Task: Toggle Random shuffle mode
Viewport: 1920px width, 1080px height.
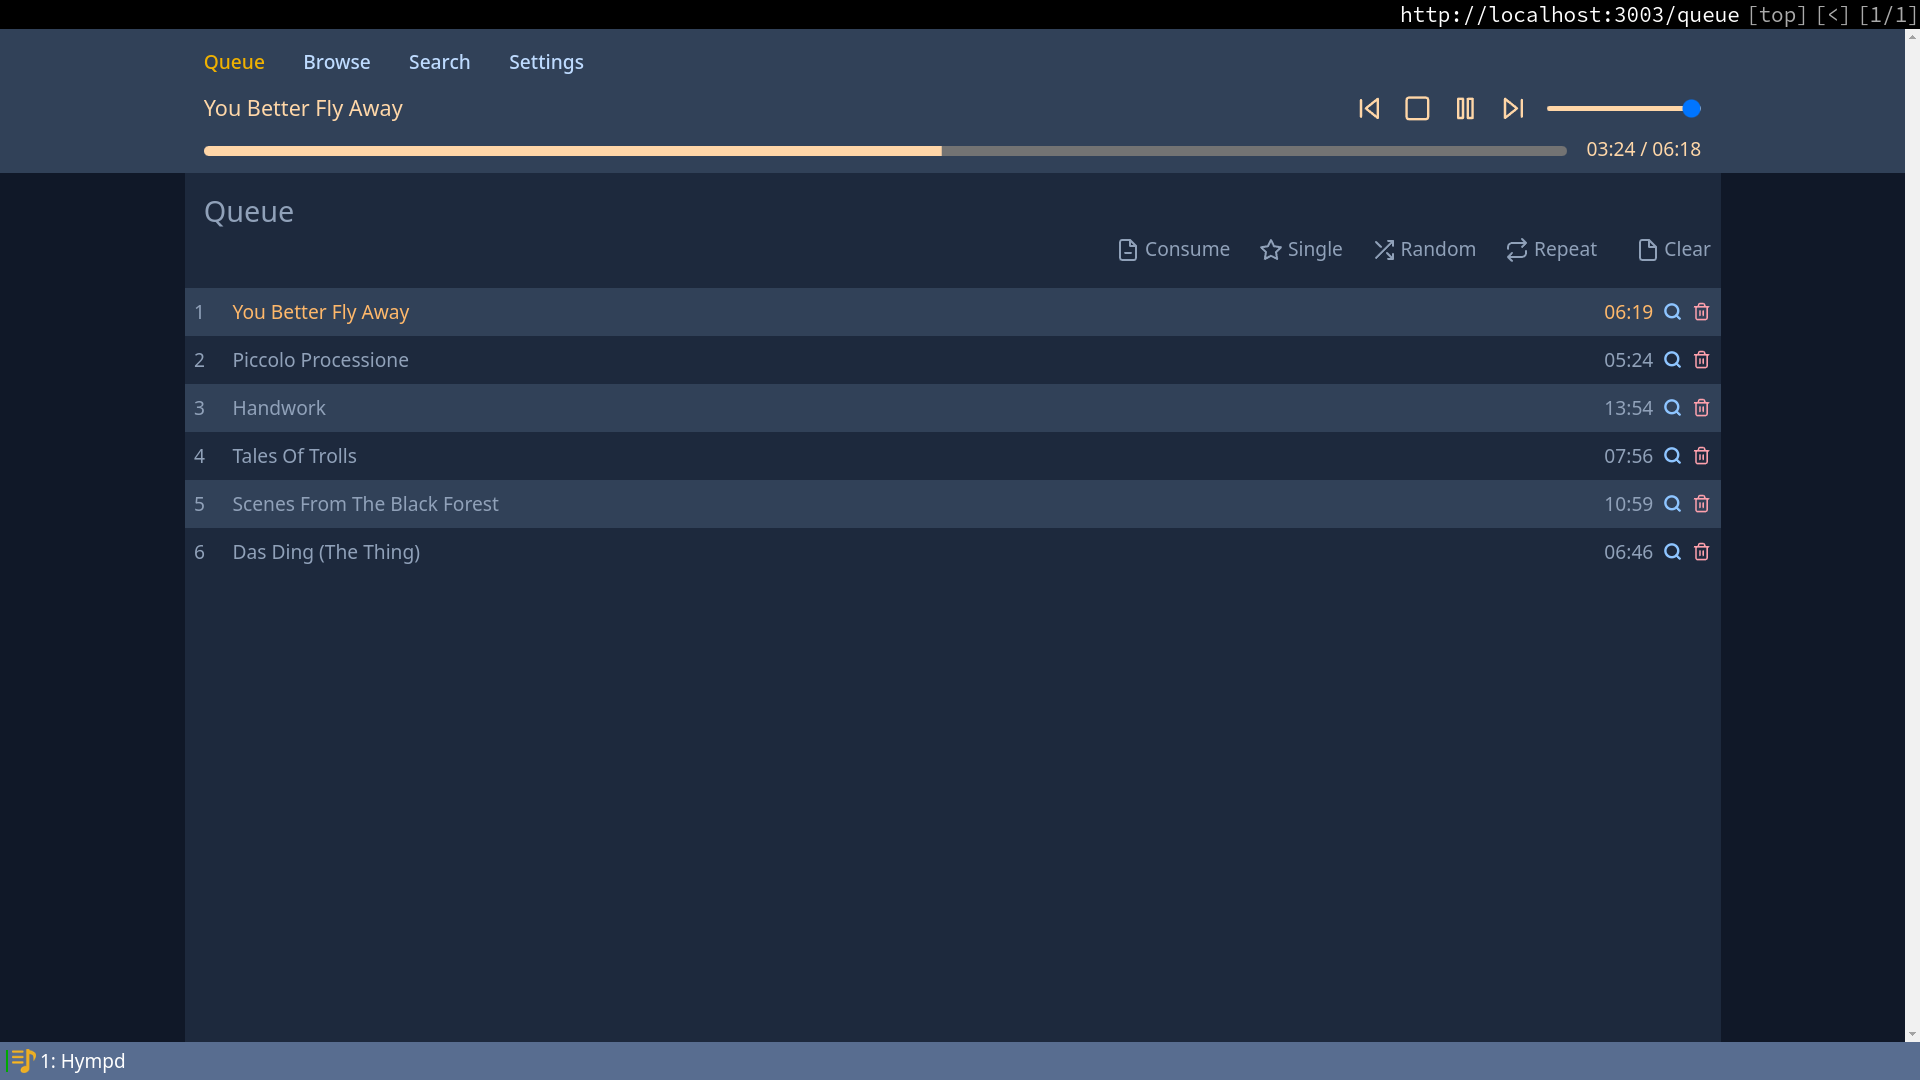Action: click(1424, 249)
